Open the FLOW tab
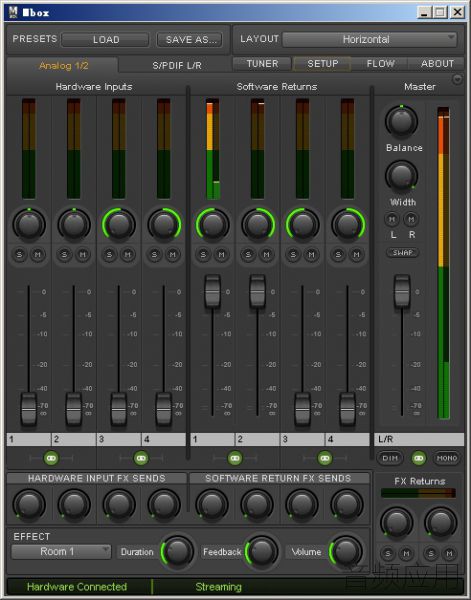This screenshot has width=471, height=600. [x=380, y=64]
